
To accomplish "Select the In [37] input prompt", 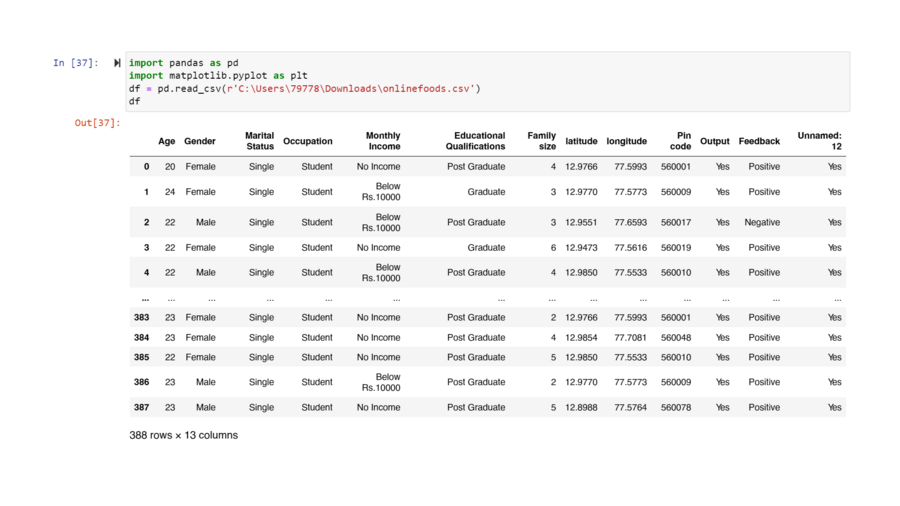I will 76,63.
